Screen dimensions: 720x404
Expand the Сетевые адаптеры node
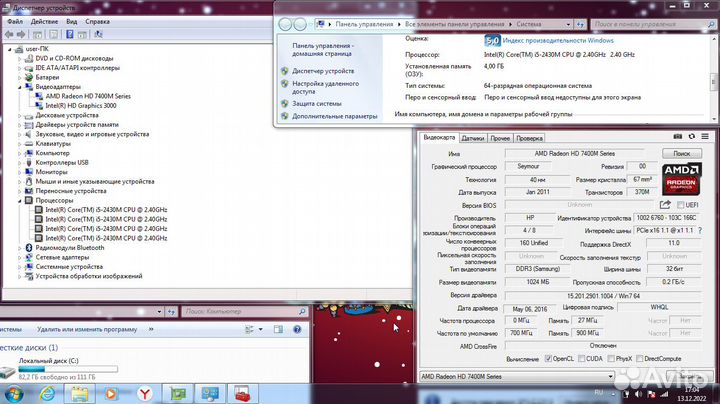click(x=20, y=258)
